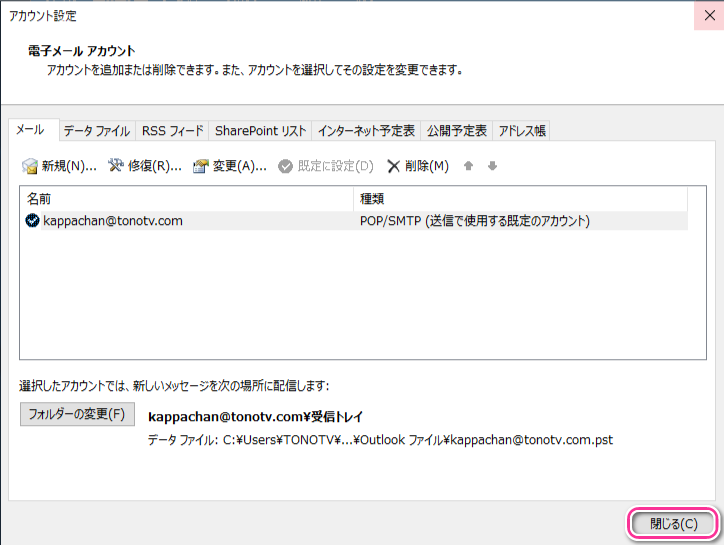
Task: Sort accounts by the 種類 column header
Action: point(520,199)
